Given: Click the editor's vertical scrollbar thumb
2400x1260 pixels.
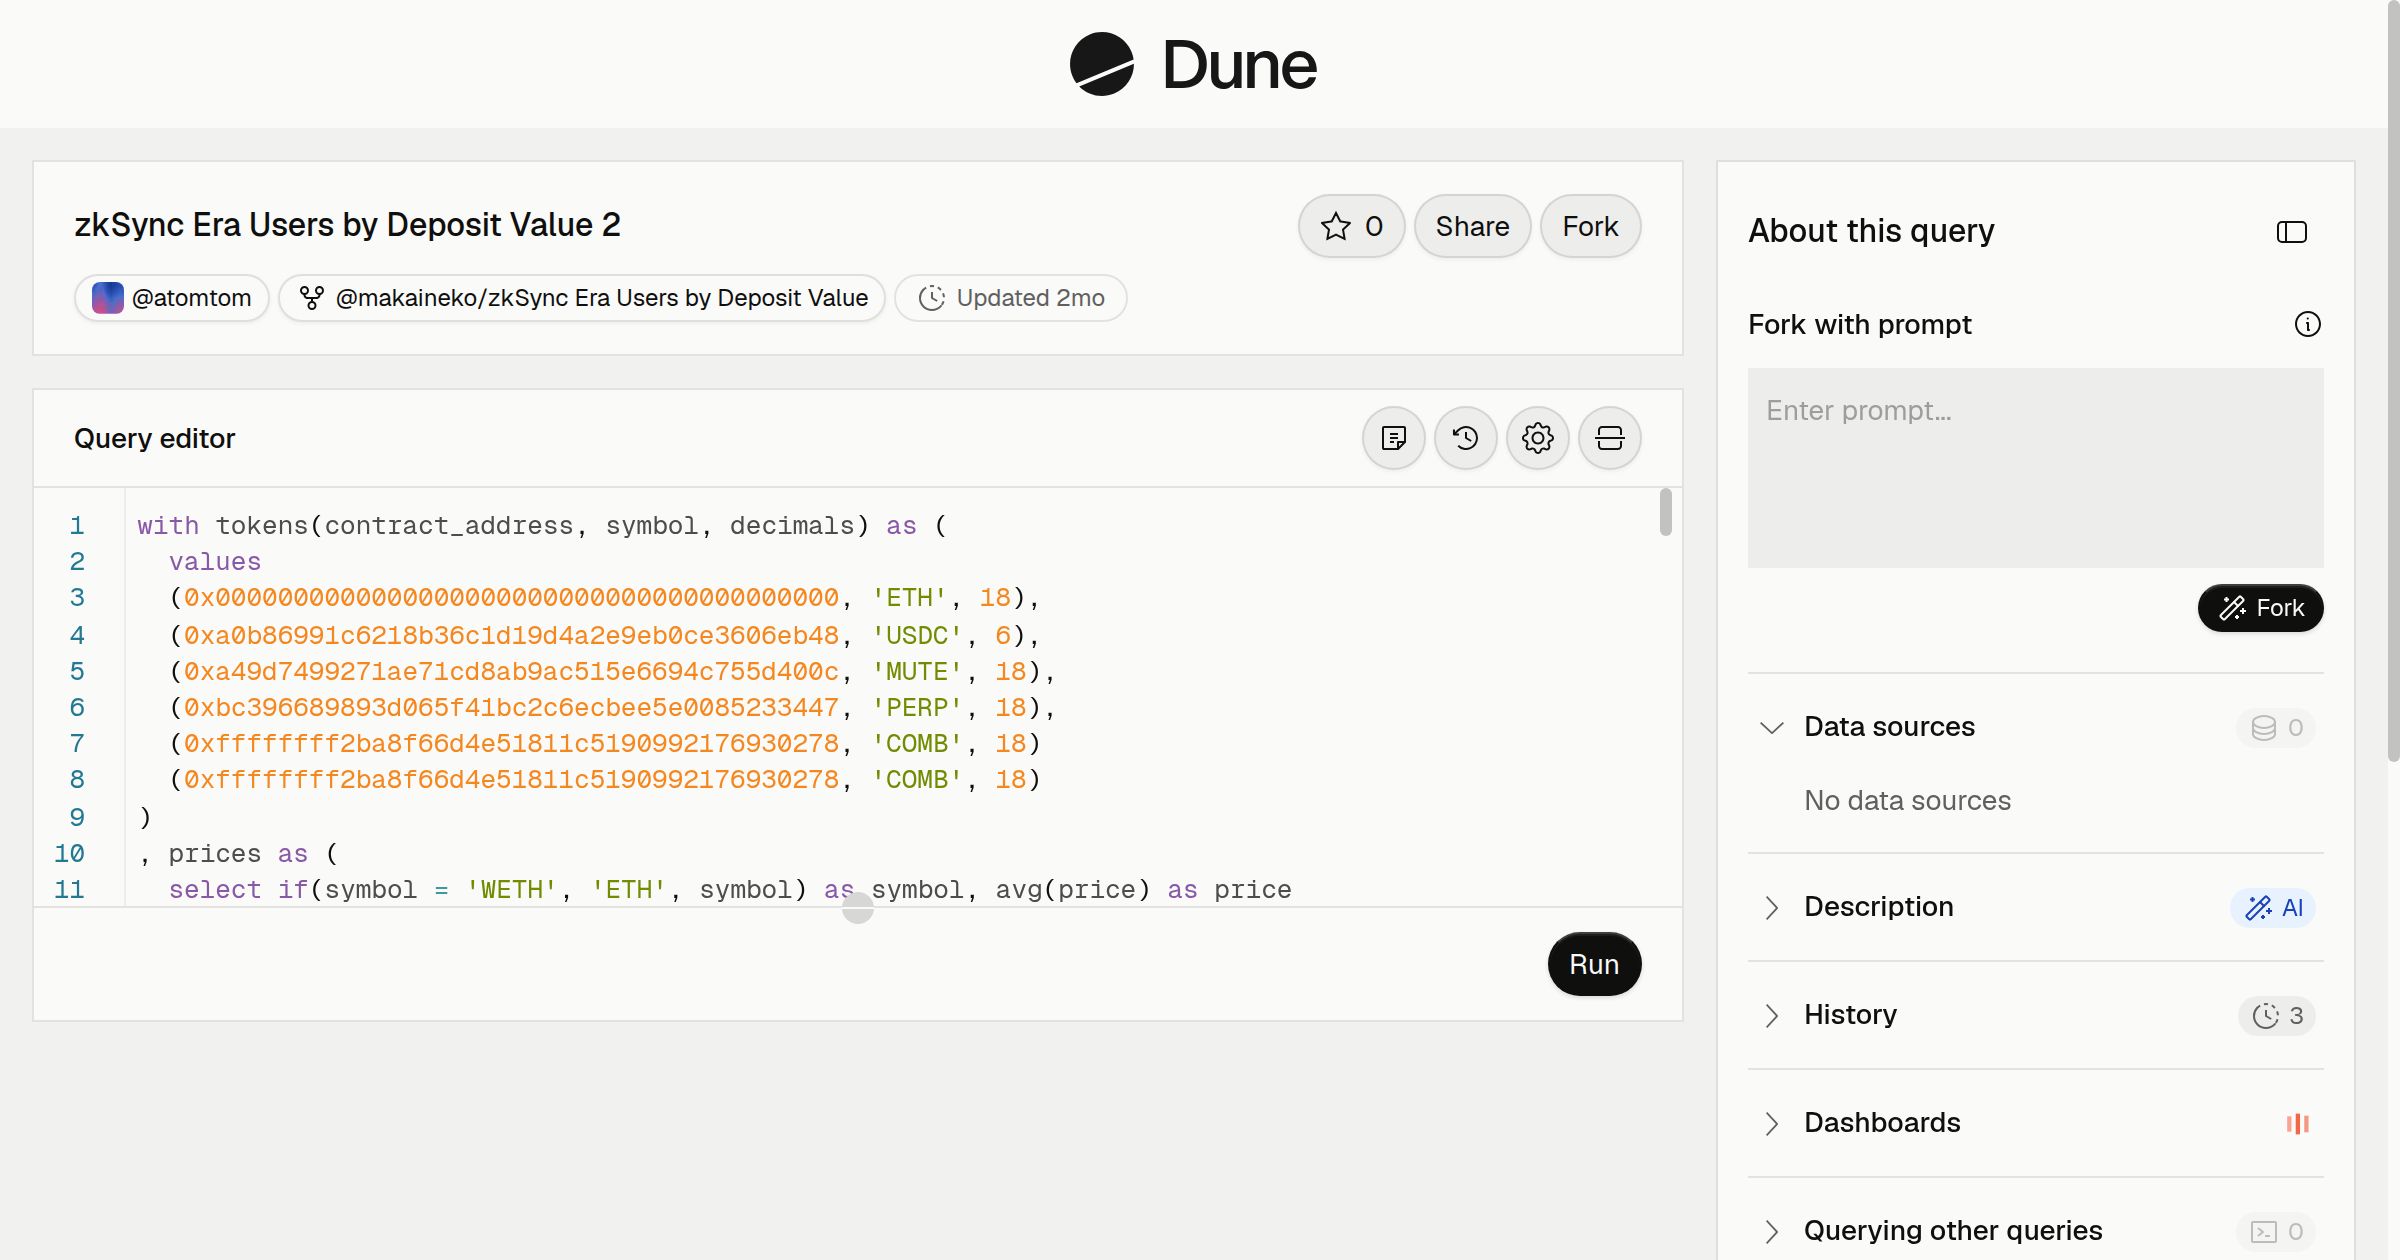Looking at the screenshot, I should pos(1665,512).
